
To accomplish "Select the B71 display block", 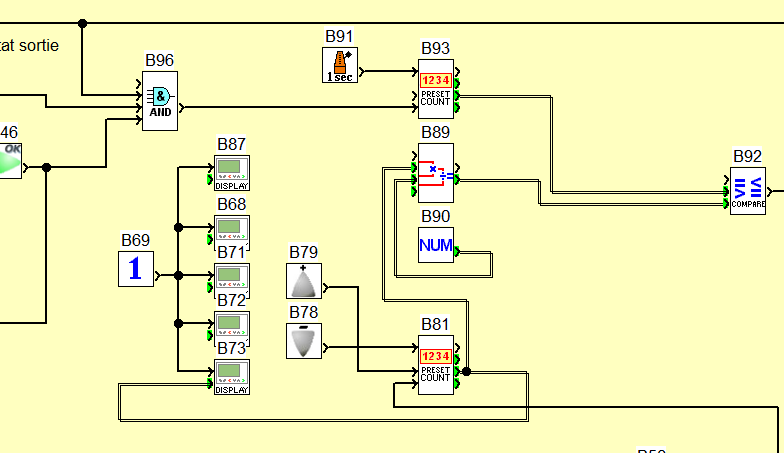I will click(x=232, y=276).
